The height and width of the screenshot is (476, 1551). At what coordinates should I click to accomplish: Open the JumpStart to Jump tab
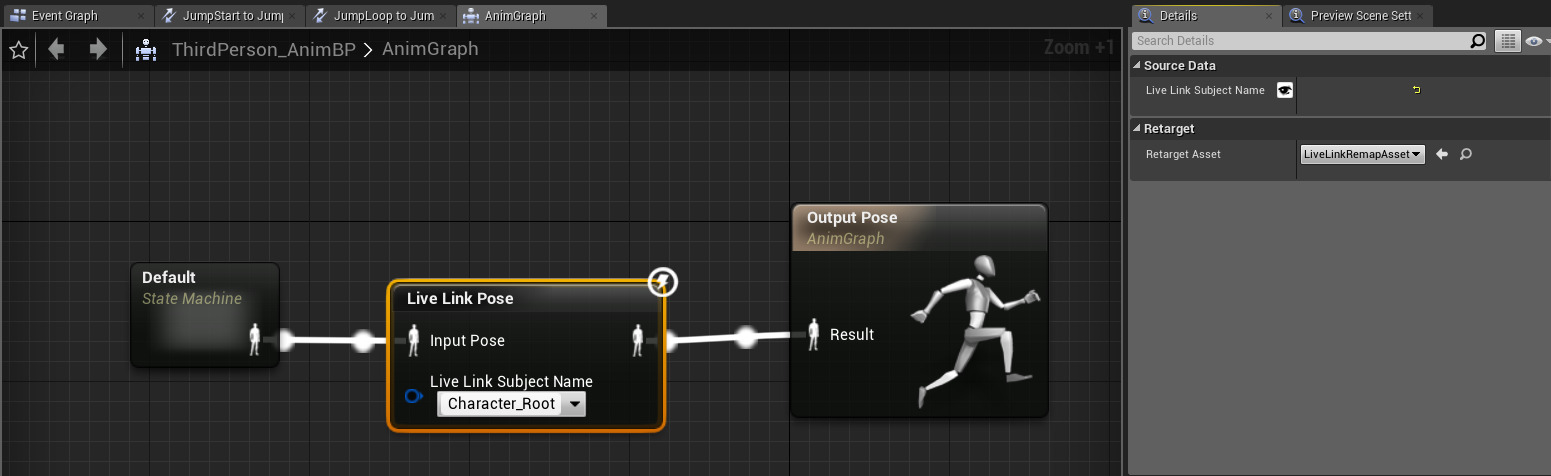pos(230,16)
